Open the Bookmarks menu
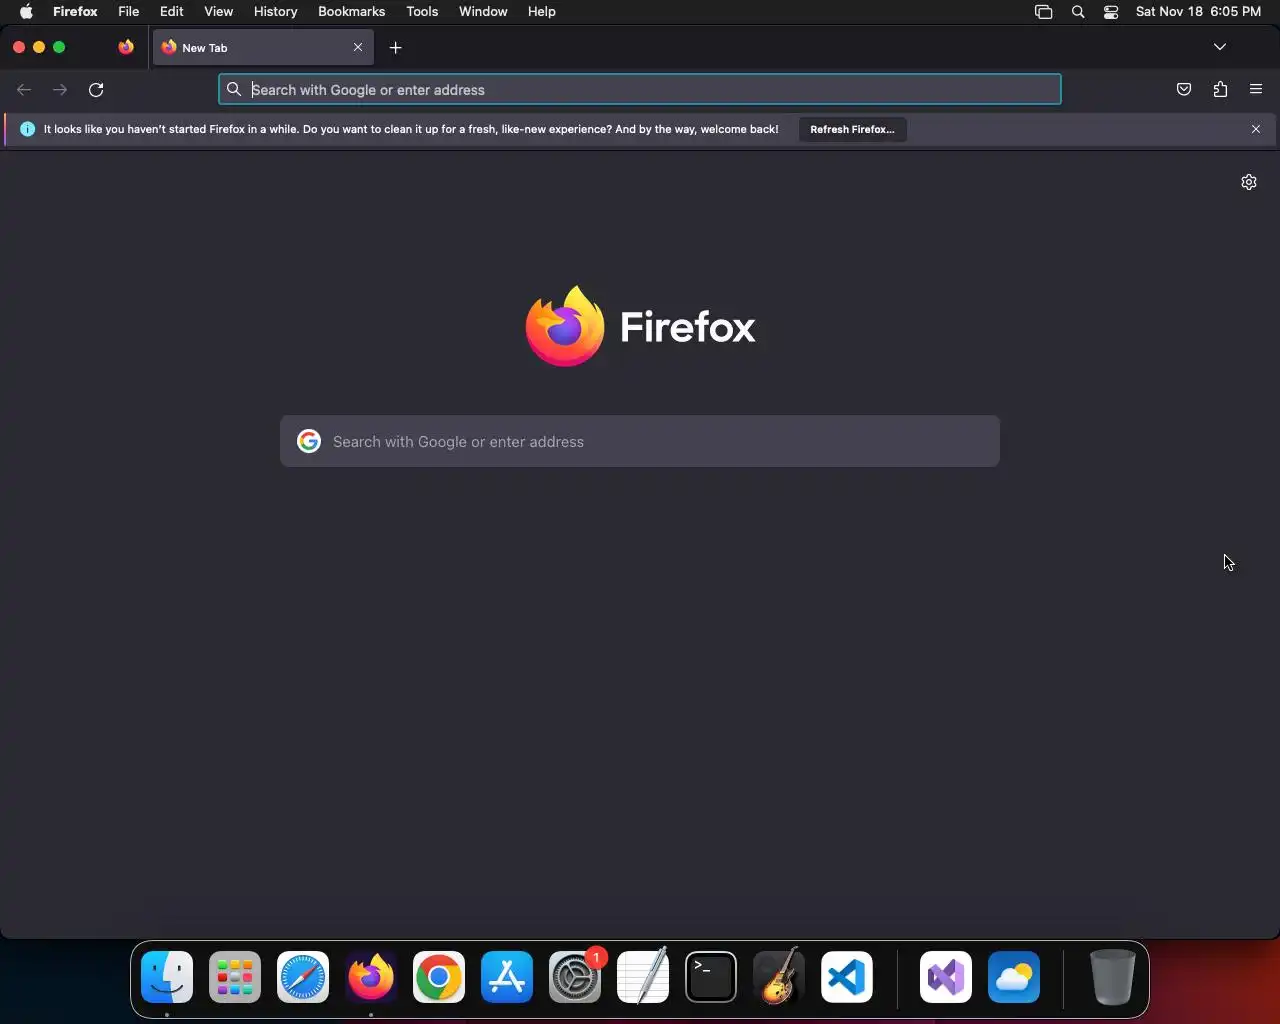Screen dimensions: 1280x1024 pyautogui.click(x=351, y=12)
